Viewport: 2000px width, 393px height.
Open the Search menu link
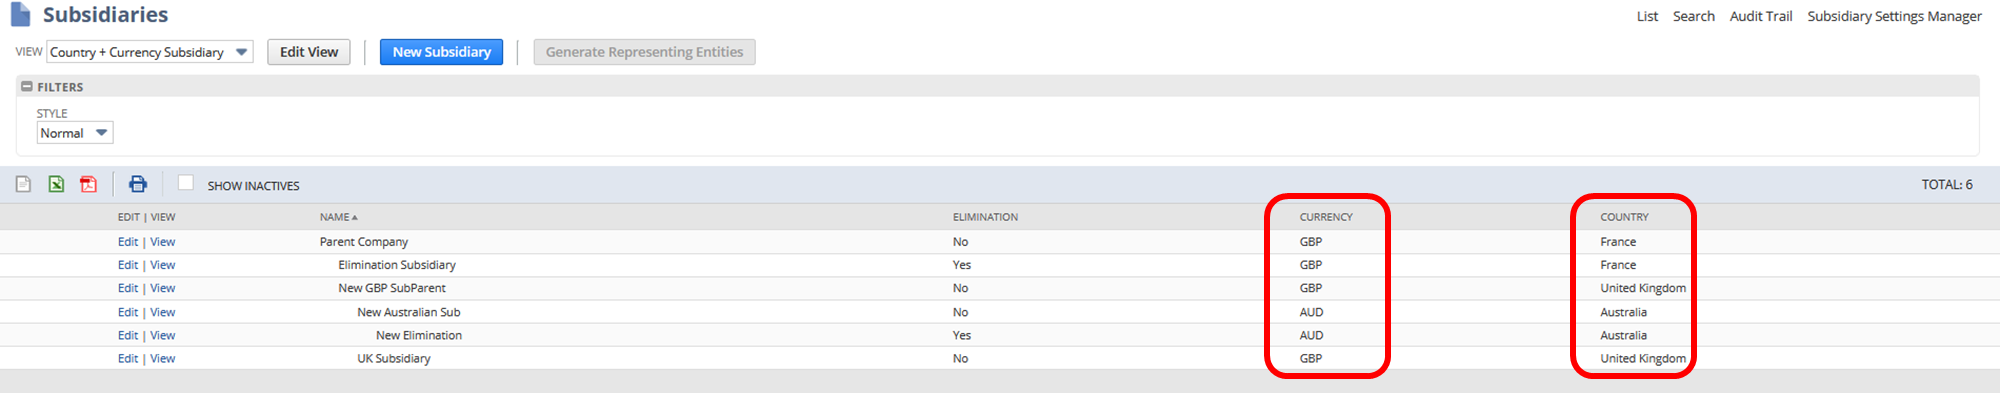1693,16
